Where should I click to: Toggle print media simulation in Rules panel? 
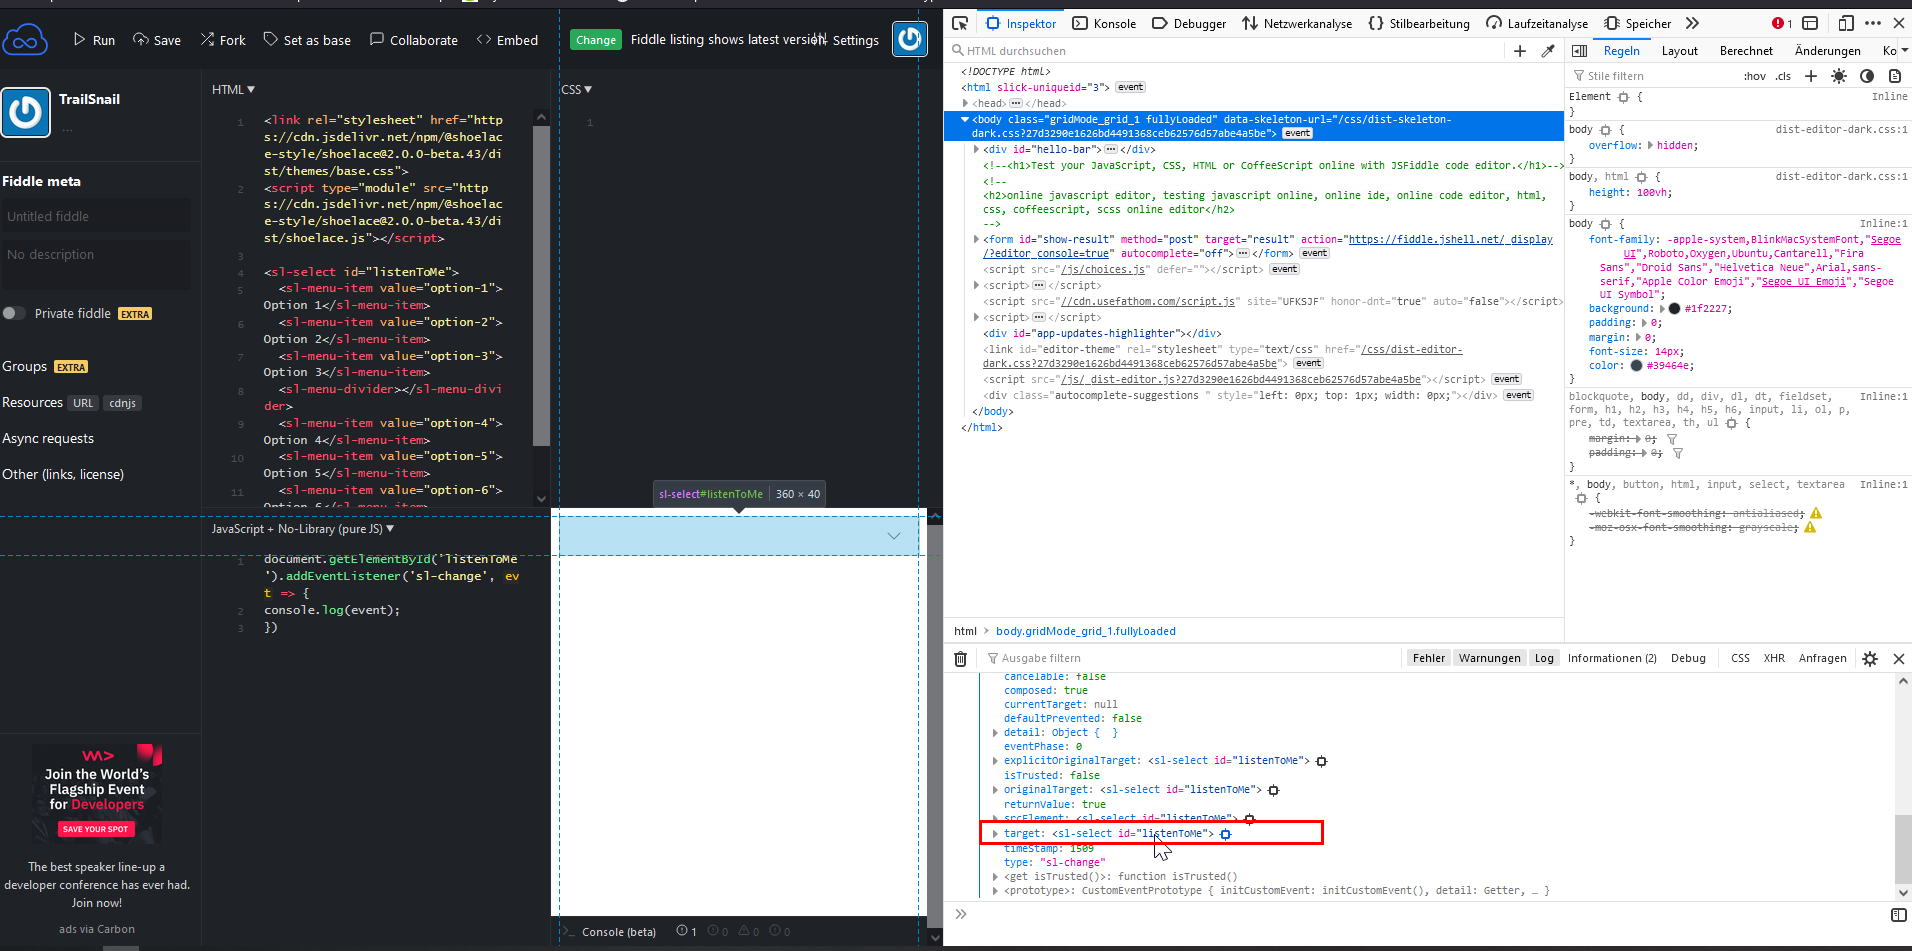click(1895, 75)
